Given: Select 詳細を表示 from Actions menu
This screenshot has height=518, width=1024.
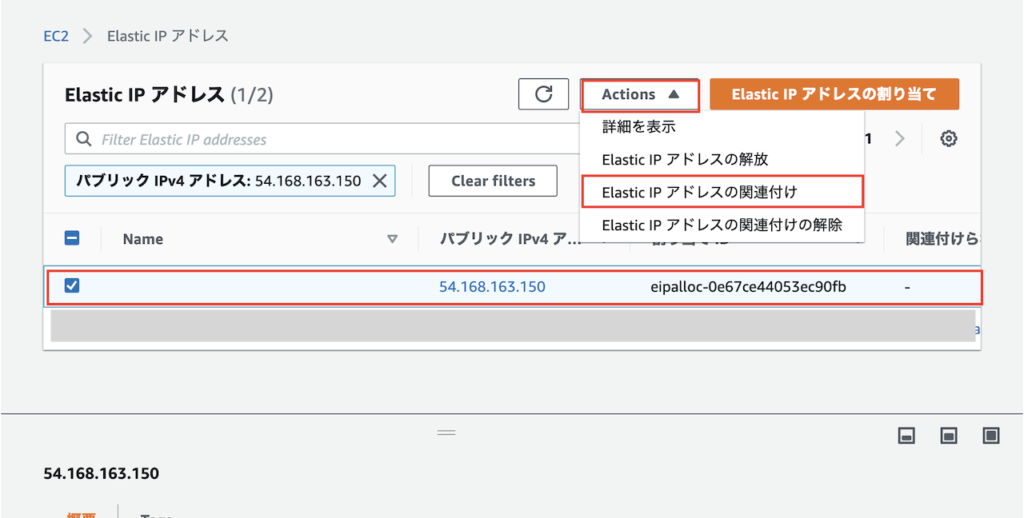Looking at the screenshot, I should 639,127.
